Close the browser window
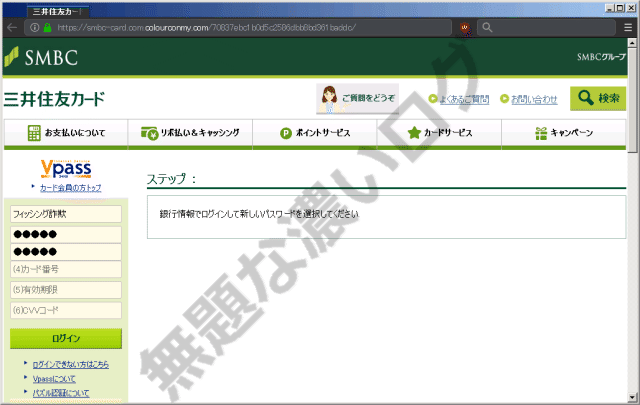The height and width of the screenshot is (405, 640). pyautogui.click(x=631, y=8)
